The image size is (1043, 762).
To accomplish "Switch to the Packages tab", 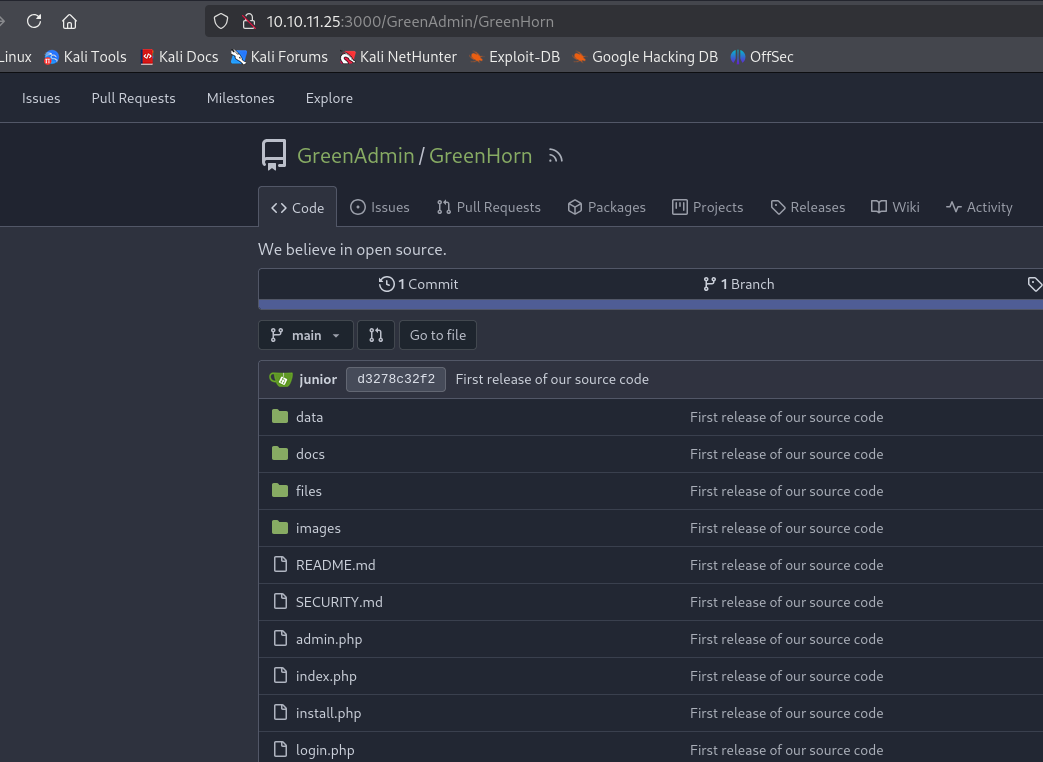I will [606, 207].
